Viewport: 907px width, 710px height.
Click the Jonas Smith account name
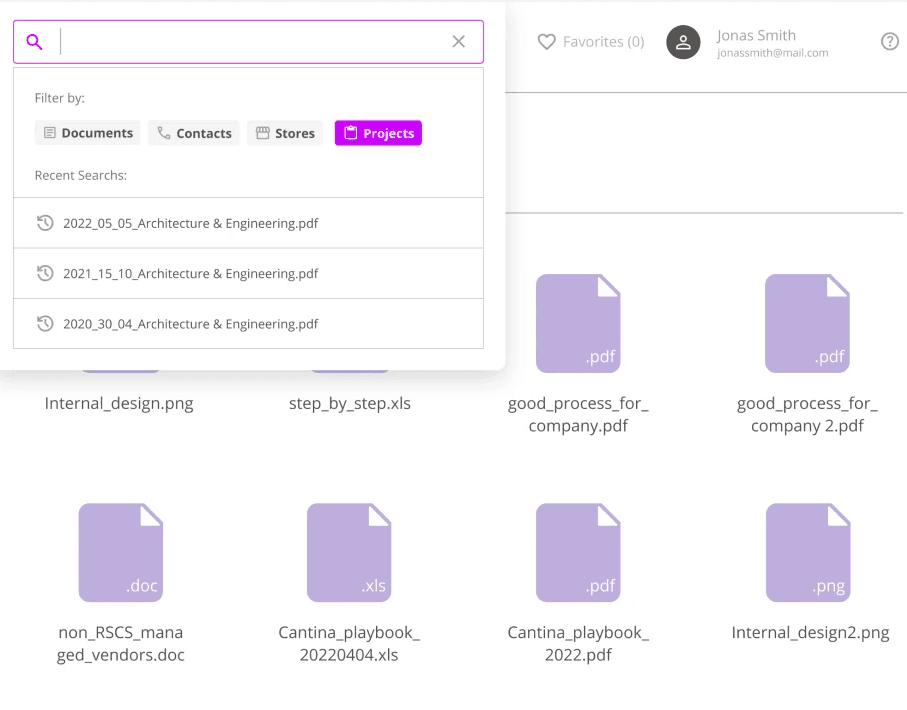coord(756,35)
